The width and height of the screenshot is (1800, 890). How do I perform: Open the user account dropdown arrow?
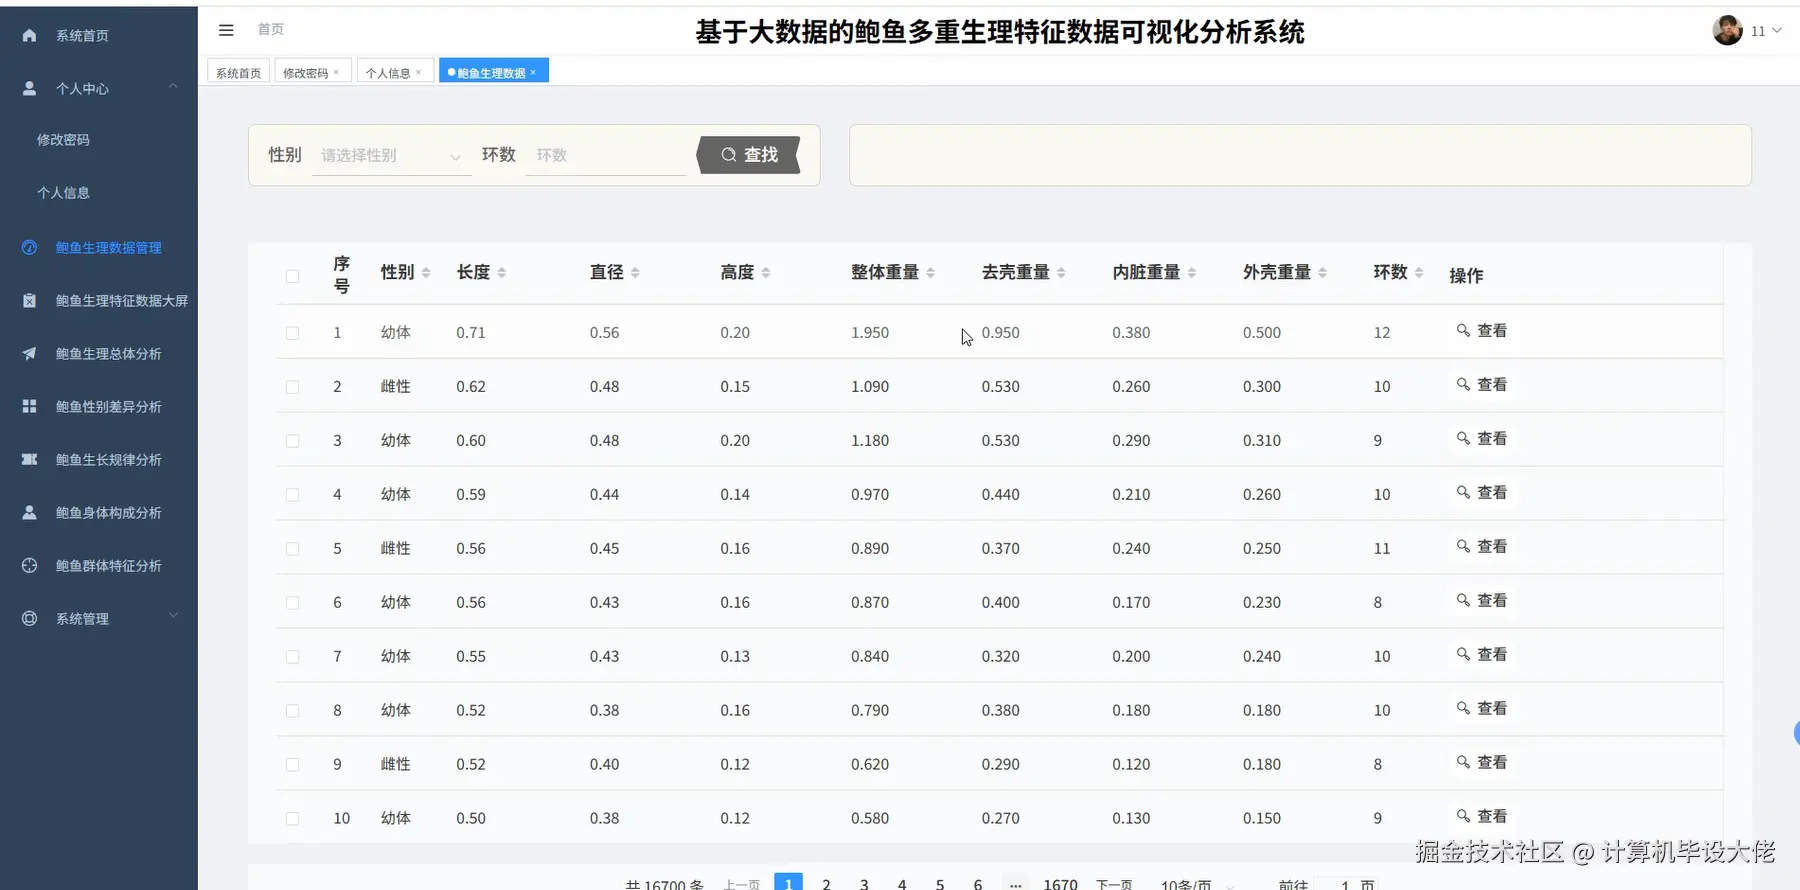(1777, 30)
